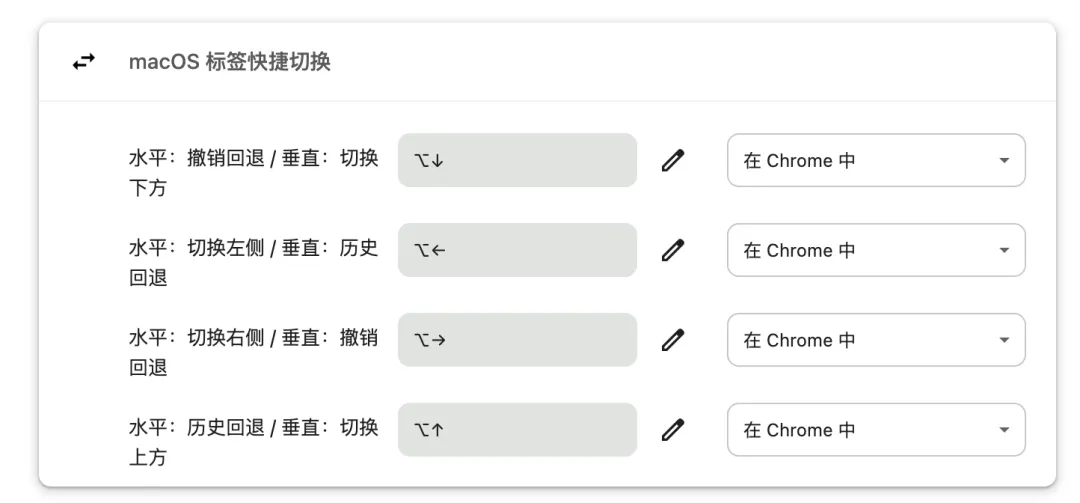
Task: Edit the ⌥→ shortcut via pencil icon
Action: point(674,340)
